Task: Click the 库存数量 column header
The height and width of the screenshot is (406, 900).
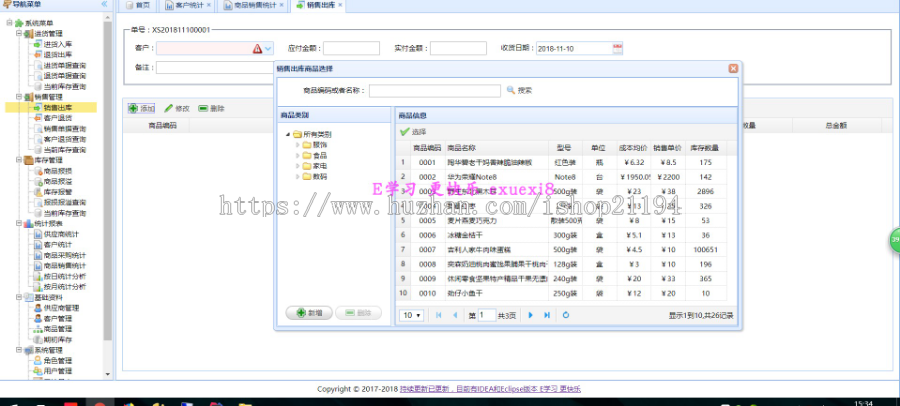Action: click(x=705, y=148)
